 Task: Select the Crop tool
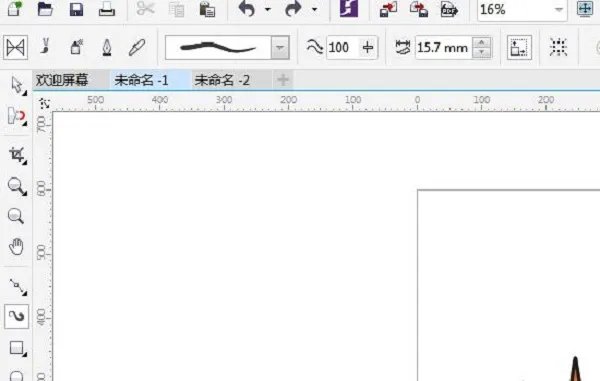tap(17, 155)
